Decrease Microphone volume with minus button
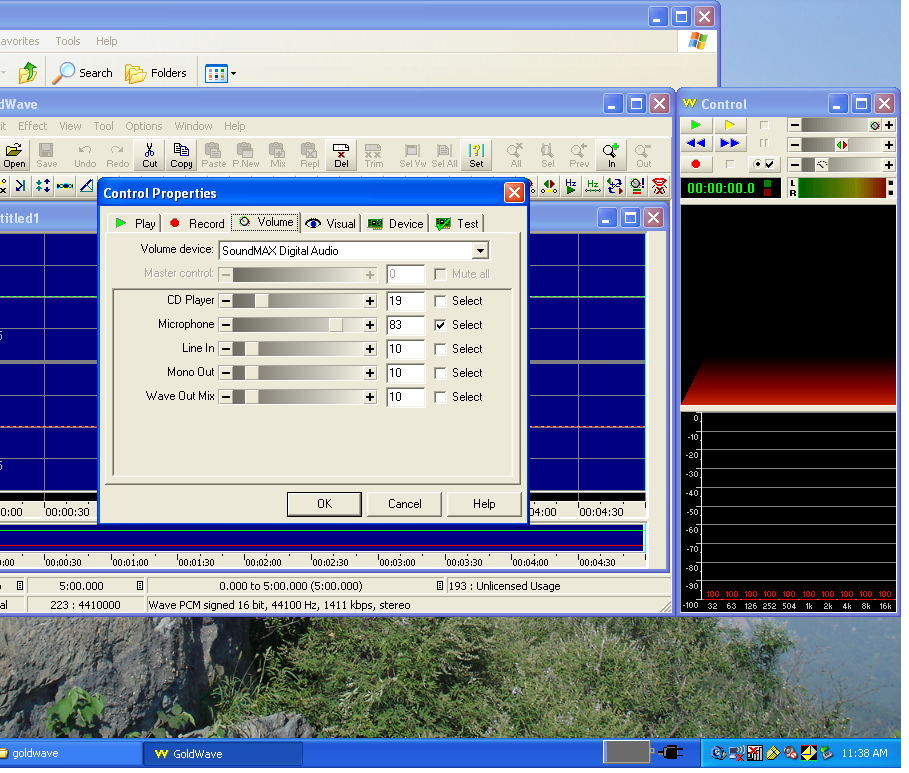909x773 pixels. pos(226,325)
